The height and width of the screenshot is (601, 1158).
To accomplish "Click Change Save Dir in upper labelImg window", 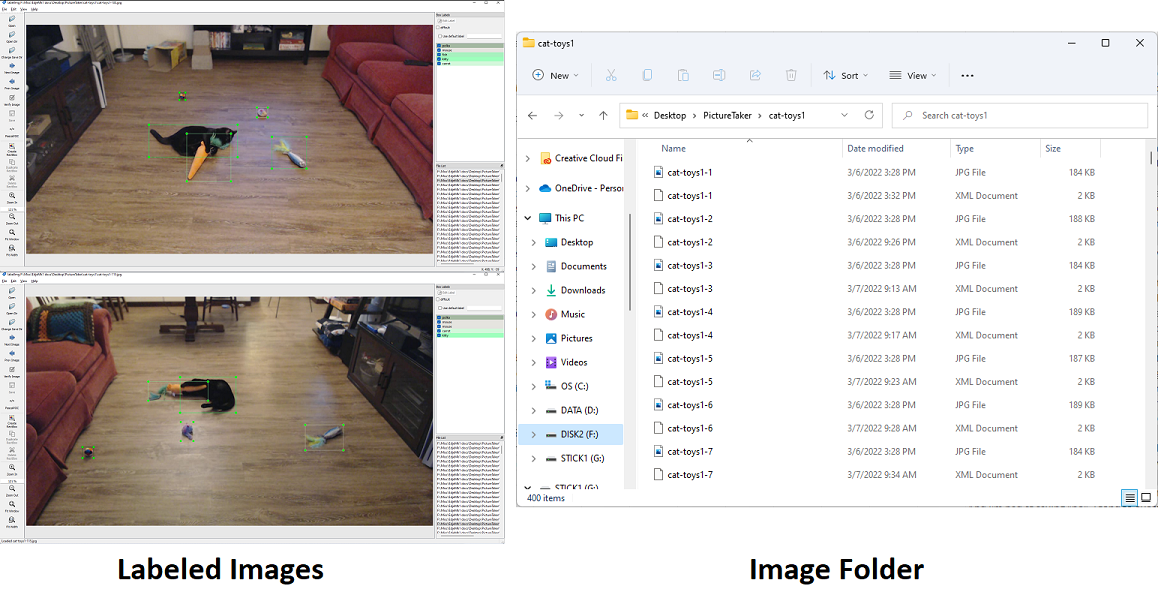I will (x=12, y=52).
